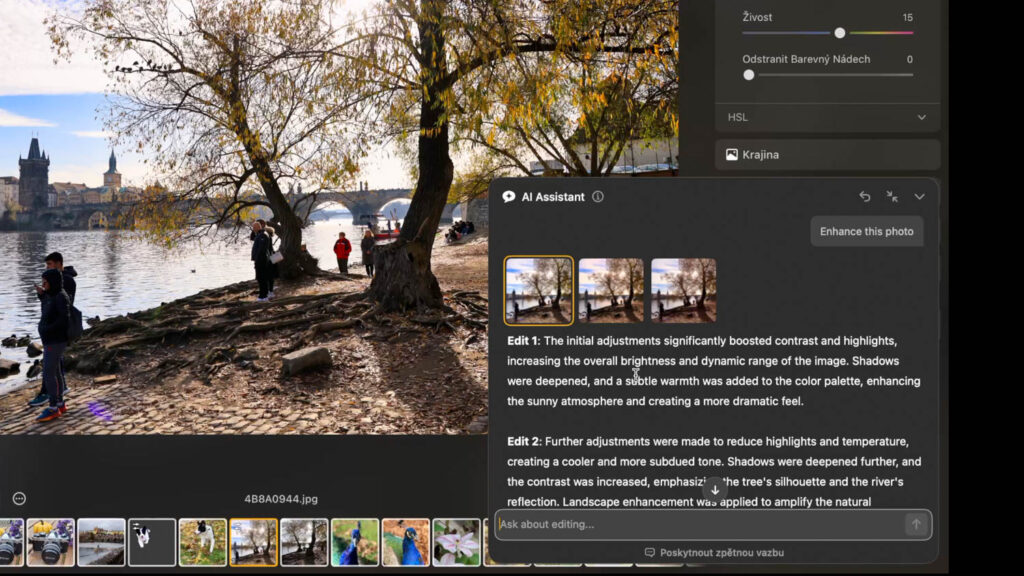Click the Odstranit Barevný Nádech value 0
The width and height of the screenshot is (1024, 576).
910,59
